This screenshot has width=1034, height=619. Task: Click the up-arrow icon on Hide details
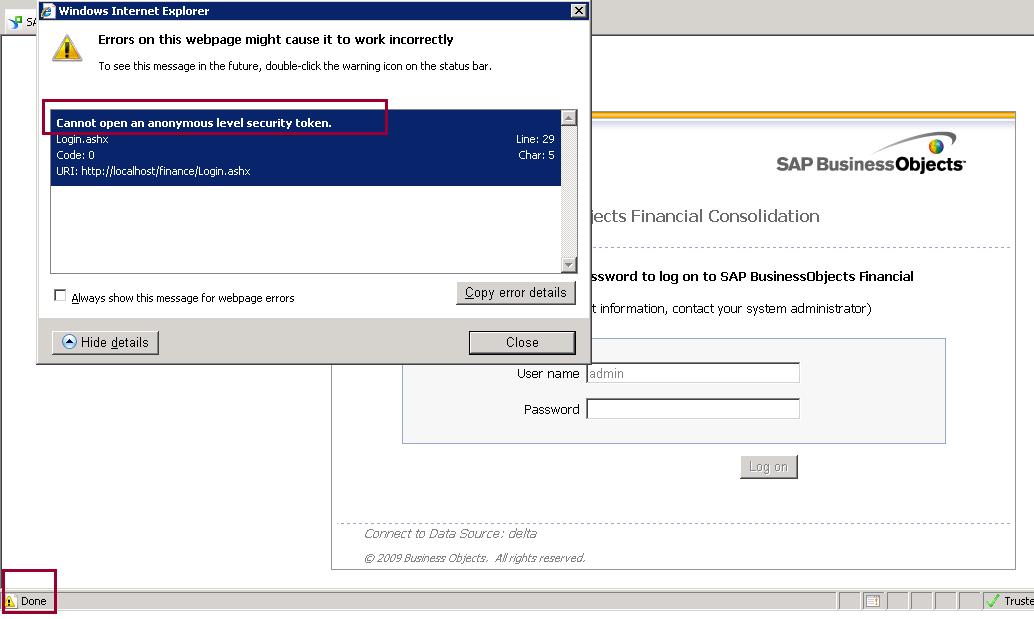point(69,341)
